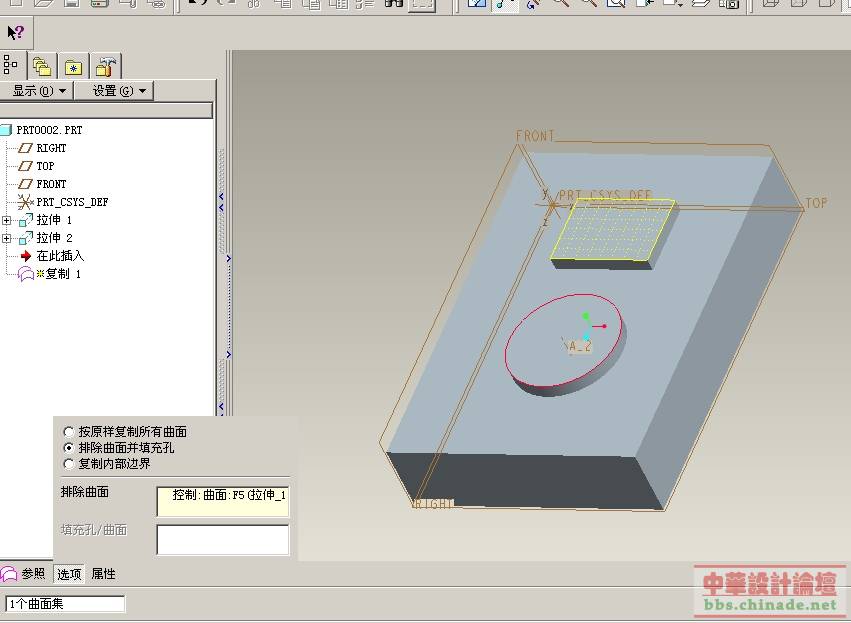This screenshot has height=623, width=851.
Task: Open the 显示 dropdown menu
Action: click(x=37, y=91)
